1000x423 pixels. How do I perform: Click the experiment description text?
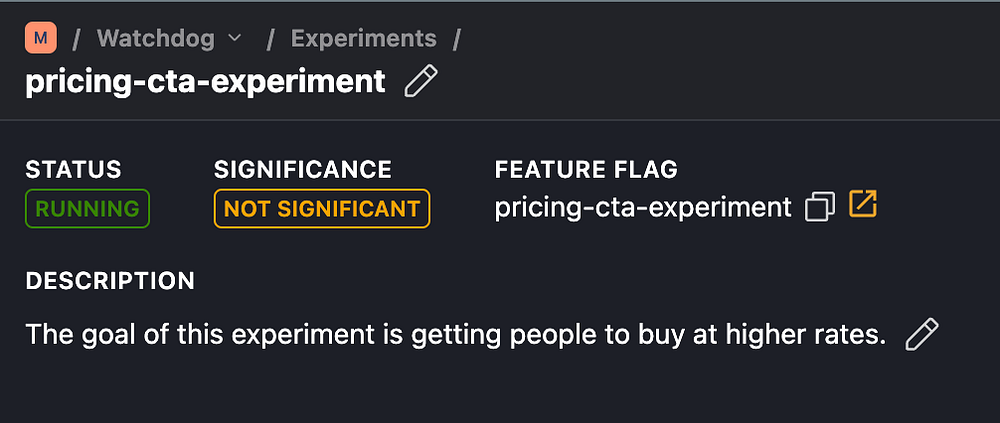click(x=456, y=334)
